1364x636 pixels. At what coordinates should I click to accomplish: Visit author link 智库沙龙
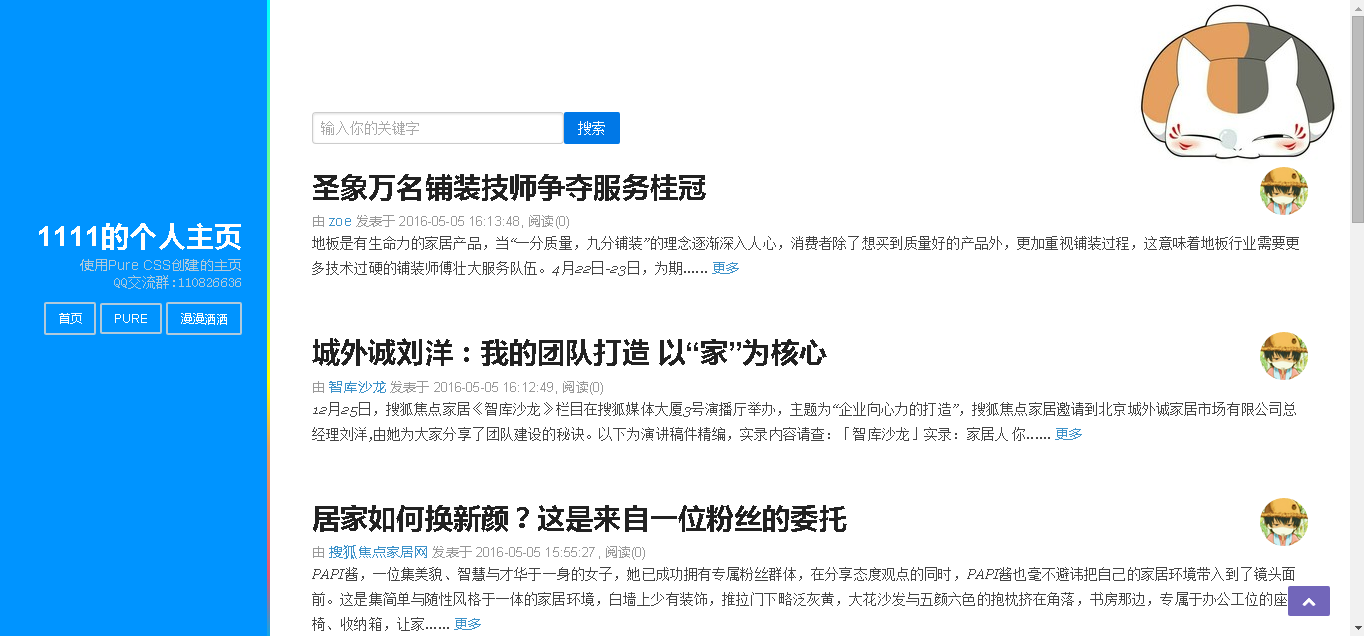(357, 387)
